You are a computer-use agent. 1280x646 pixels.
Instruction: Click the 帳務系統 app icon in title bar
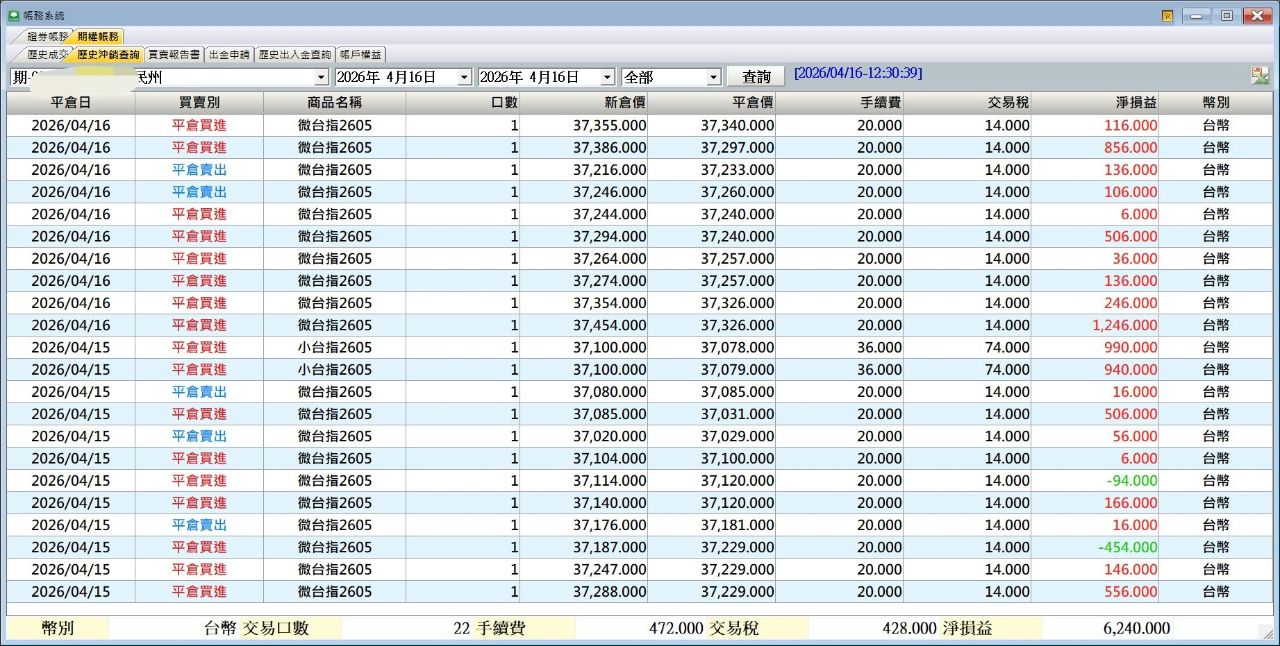coord(14,15)
